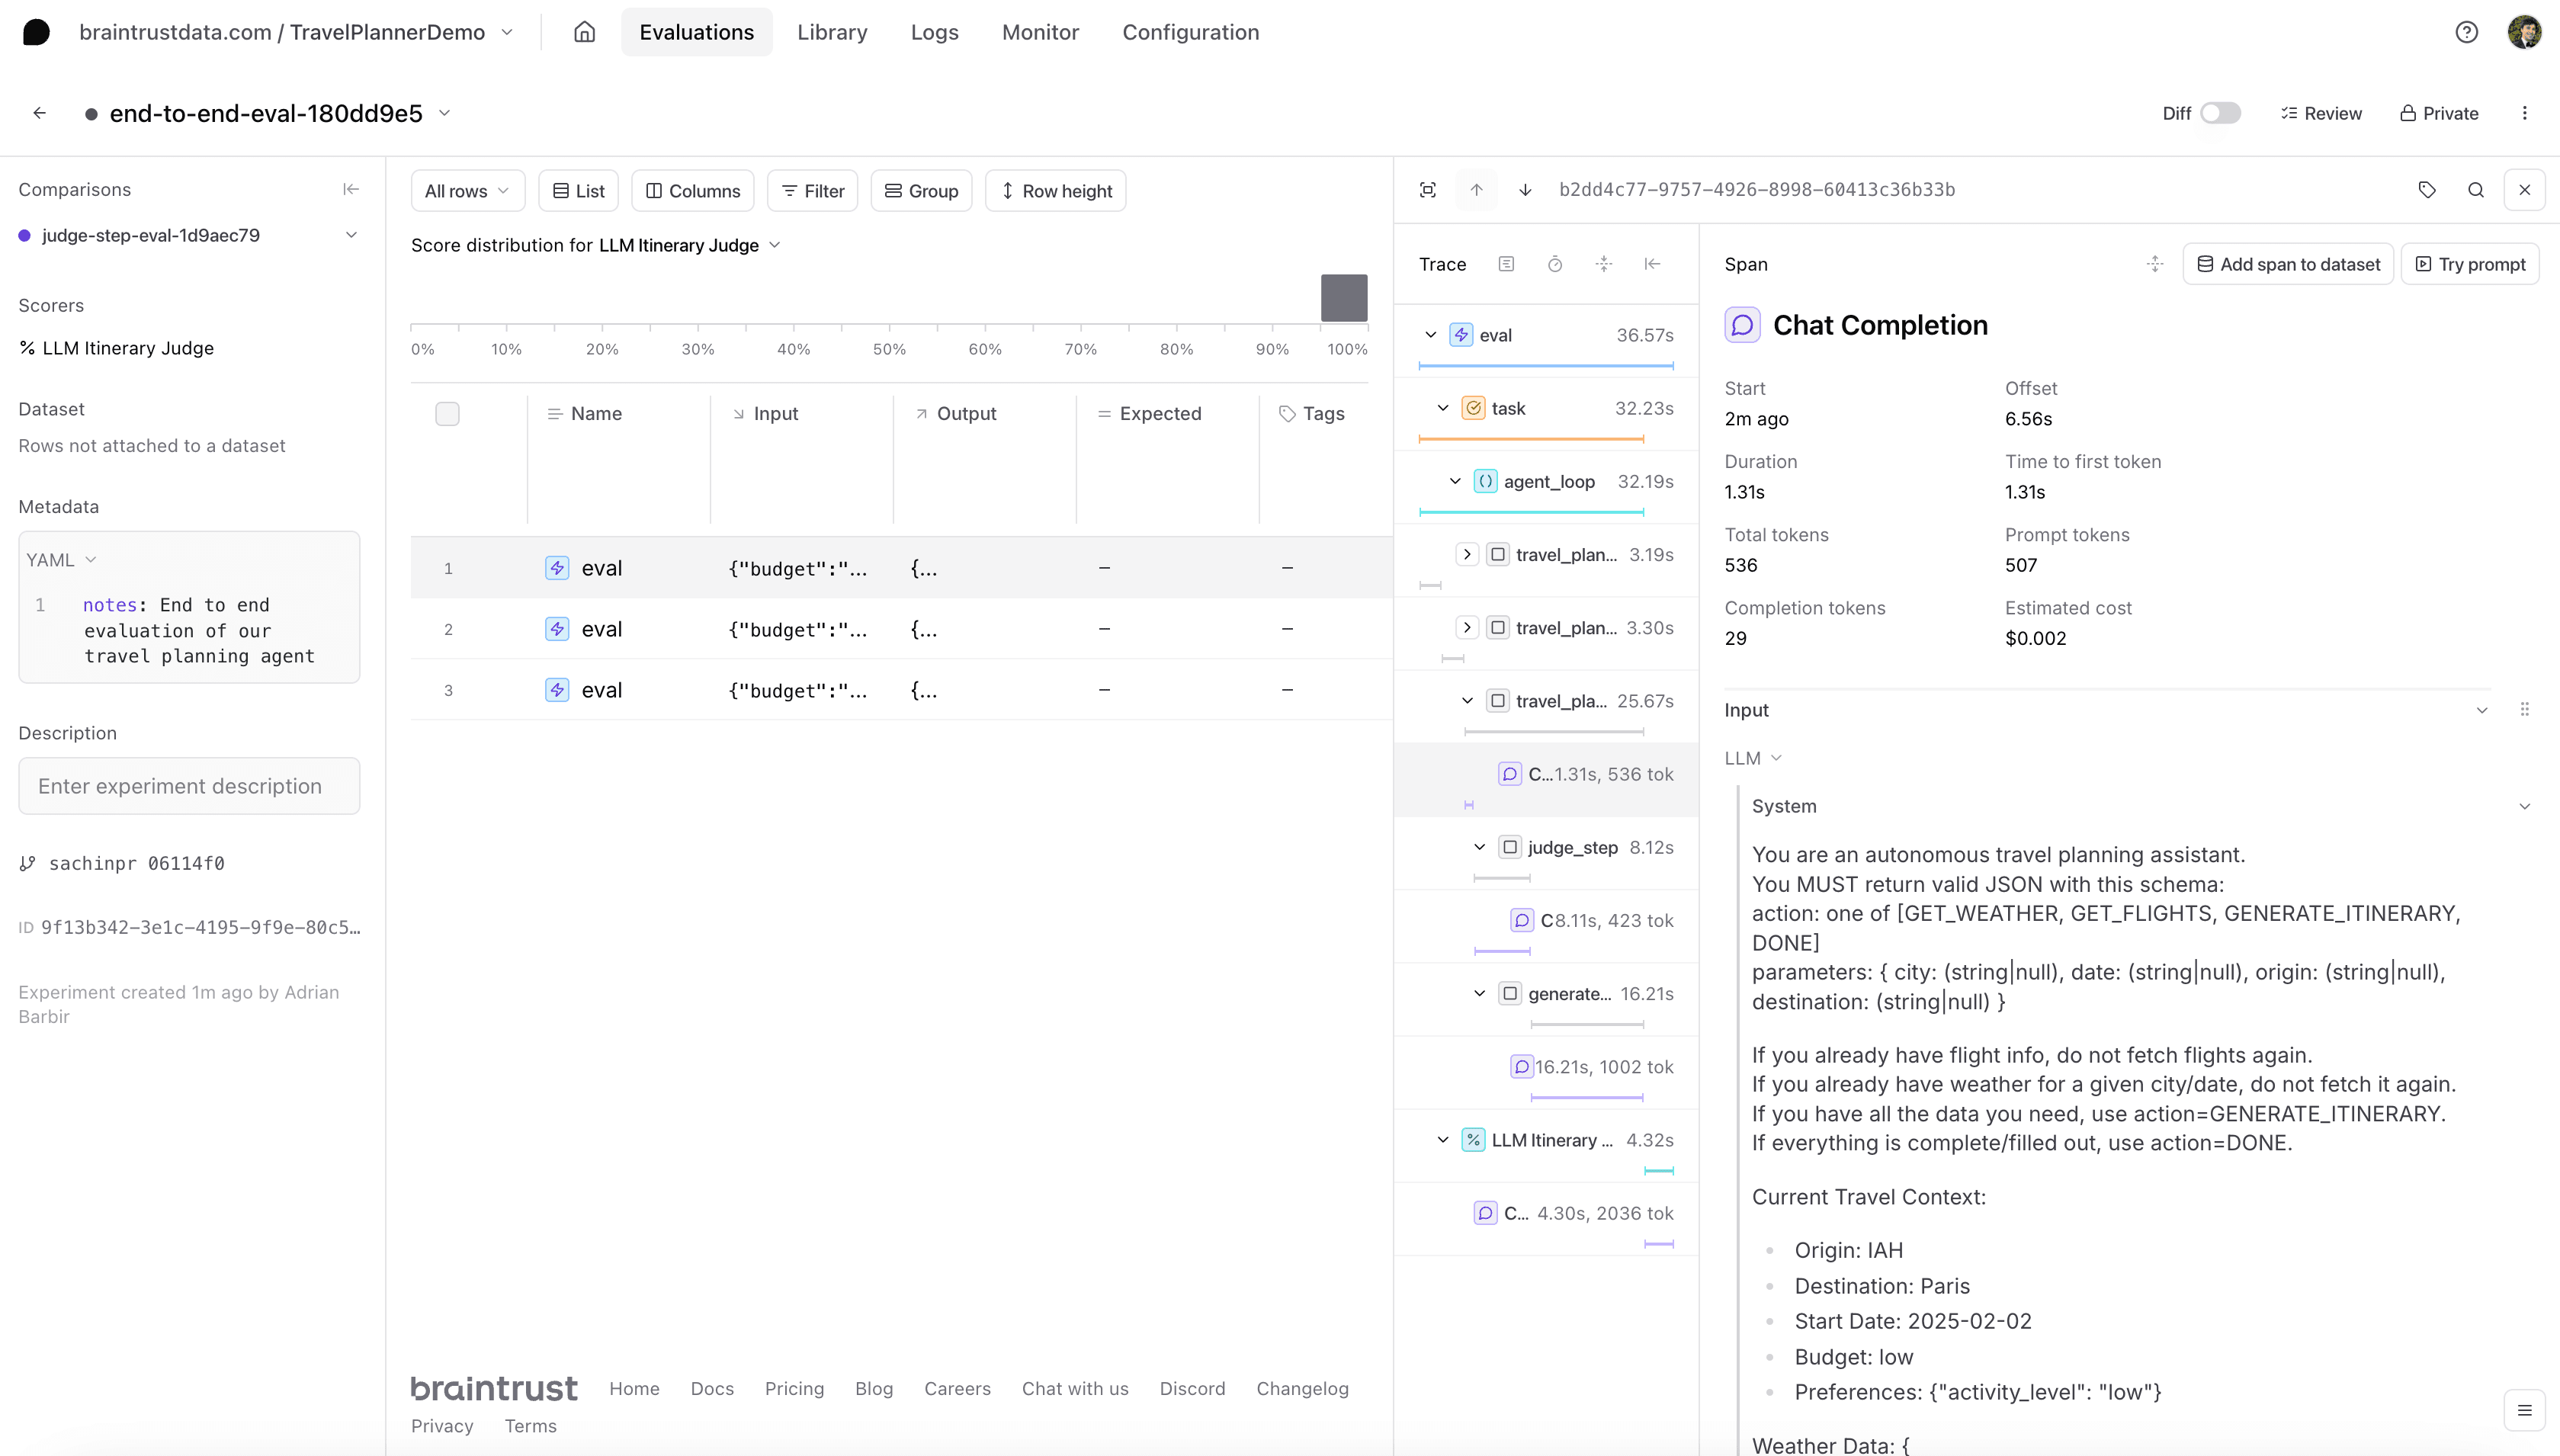This screenshot has width=2560, height=1456.
Task: Go to next trace with down arrow
Action: [x=1525, y=190]
